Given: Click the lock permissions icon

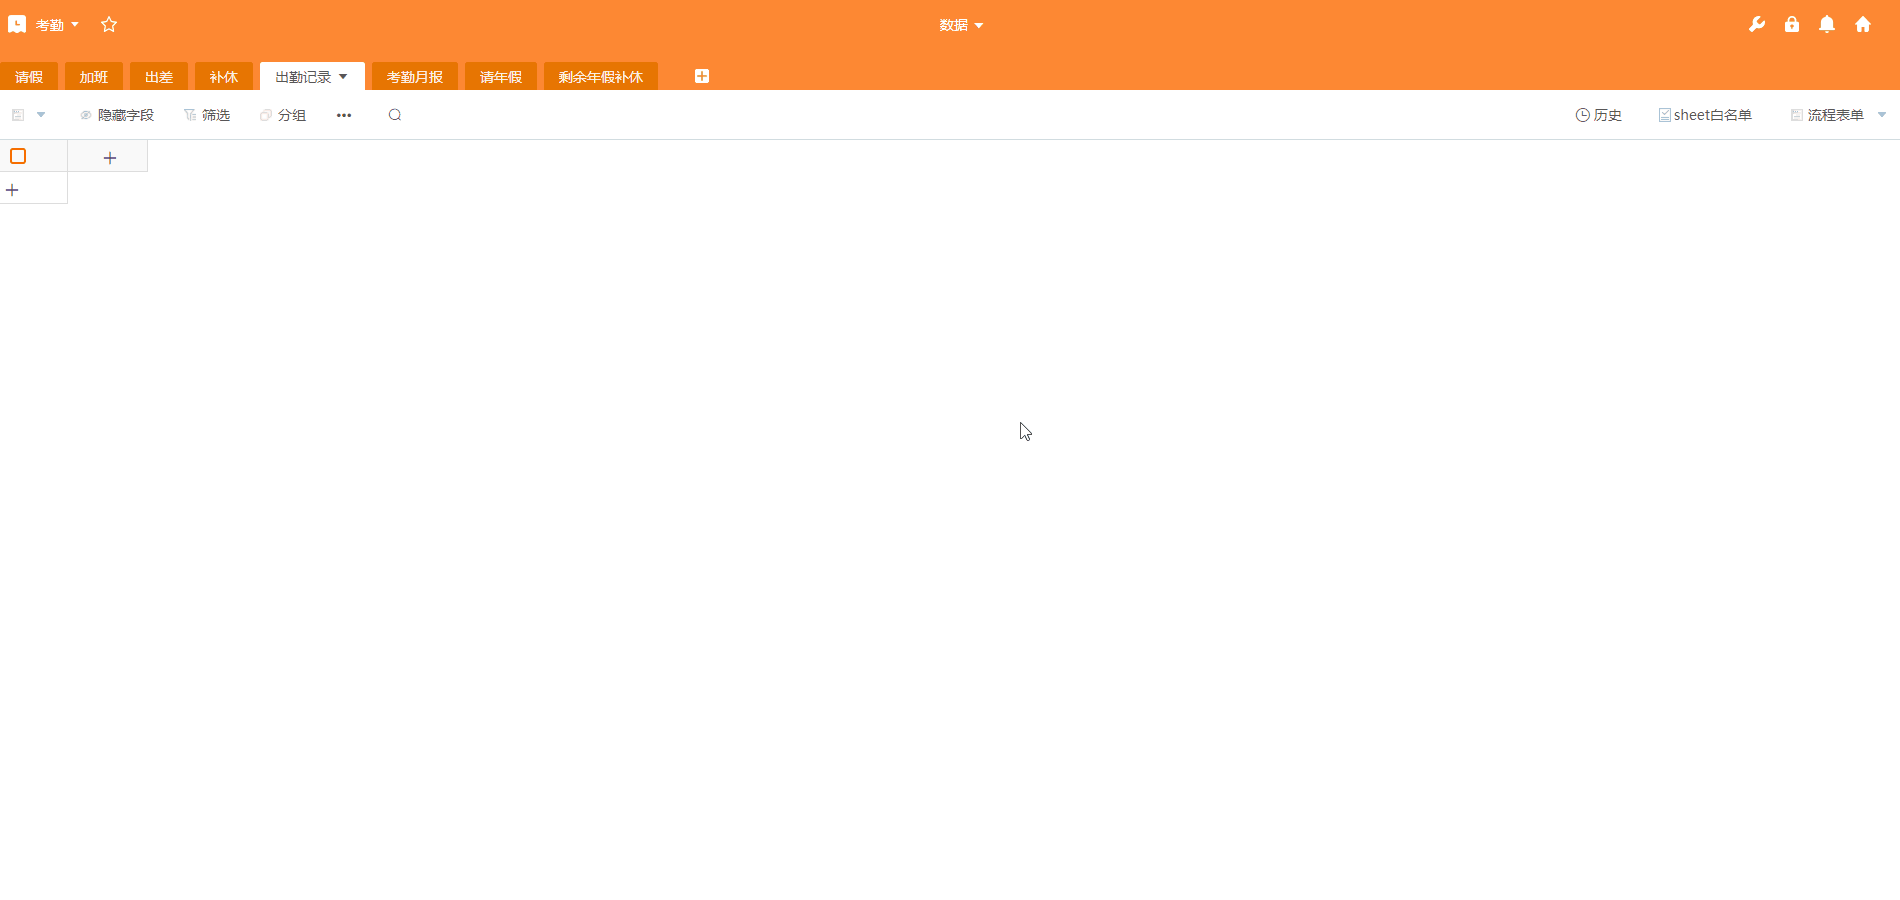Looking at the screenshot, I should coord(1792,24).
